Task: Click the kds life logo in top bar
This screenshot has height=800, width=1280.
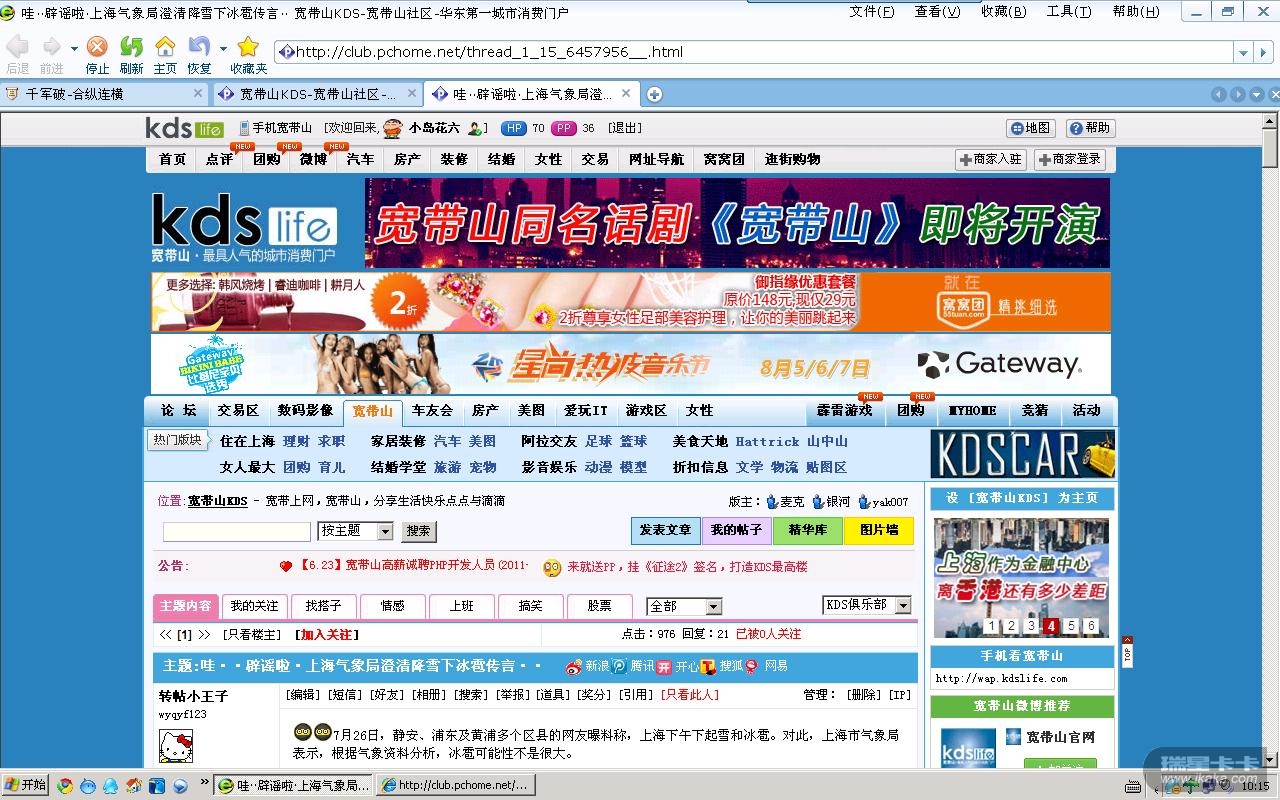Action: tap(185, 128)
